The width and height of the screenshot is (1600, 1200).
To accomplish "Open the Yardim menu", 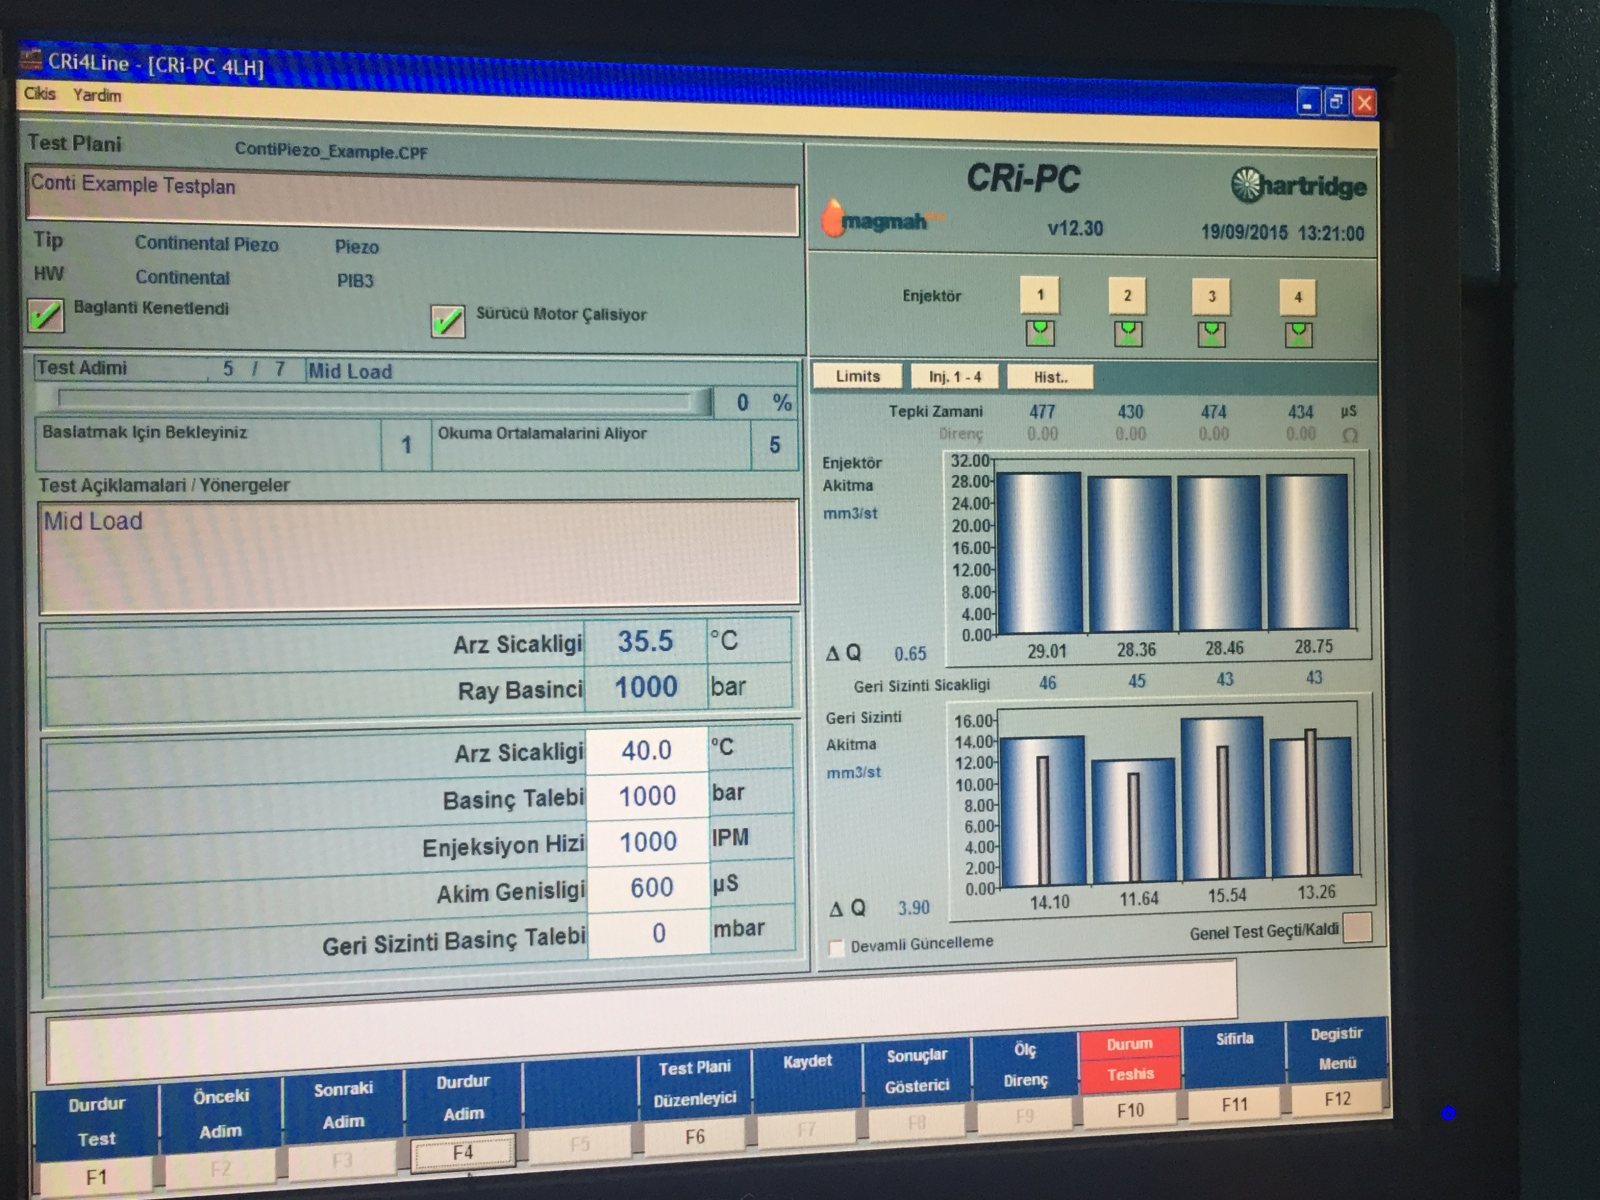I will (97, 95).
